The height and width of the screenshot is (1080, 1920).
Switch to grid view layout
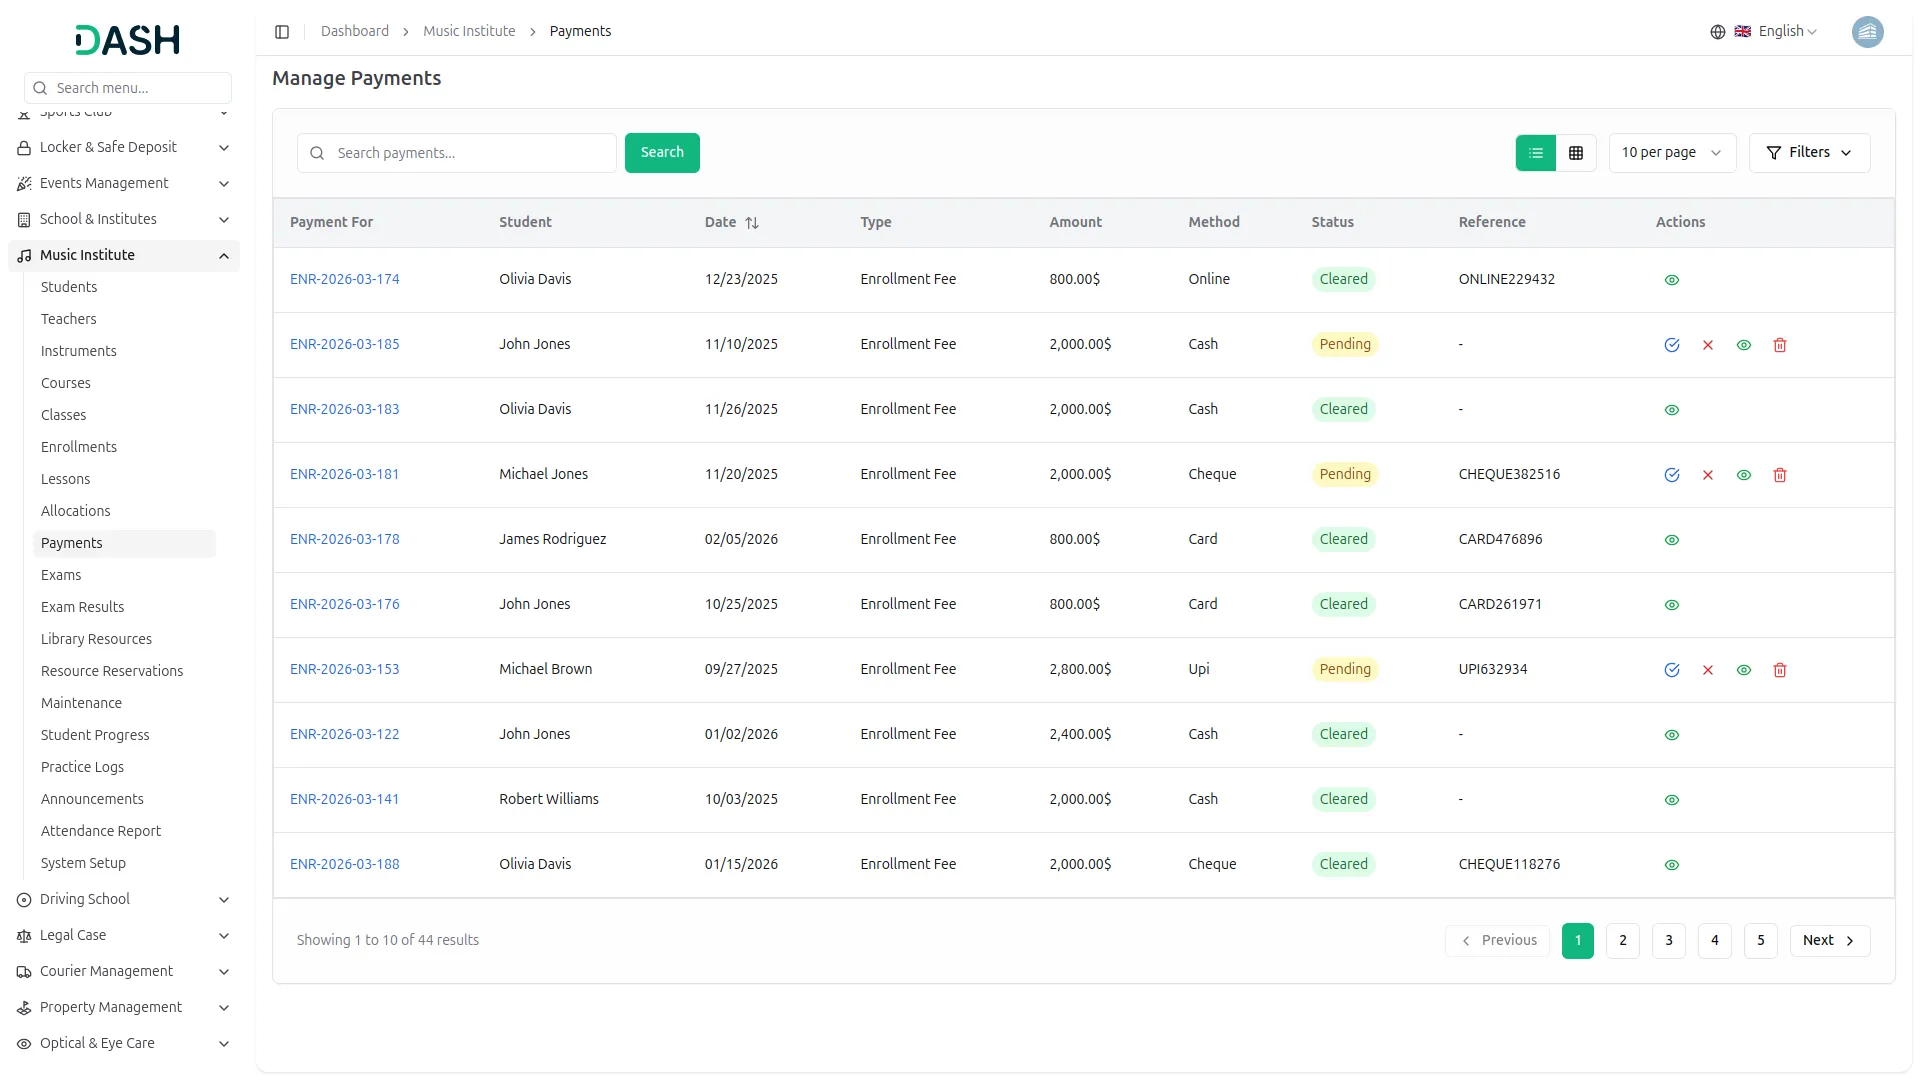click(x=1575, y=153)
